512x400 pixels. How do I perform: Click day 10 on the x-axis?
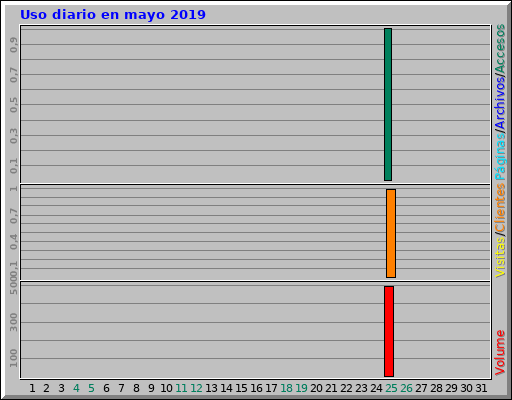[x=166, y=388]
